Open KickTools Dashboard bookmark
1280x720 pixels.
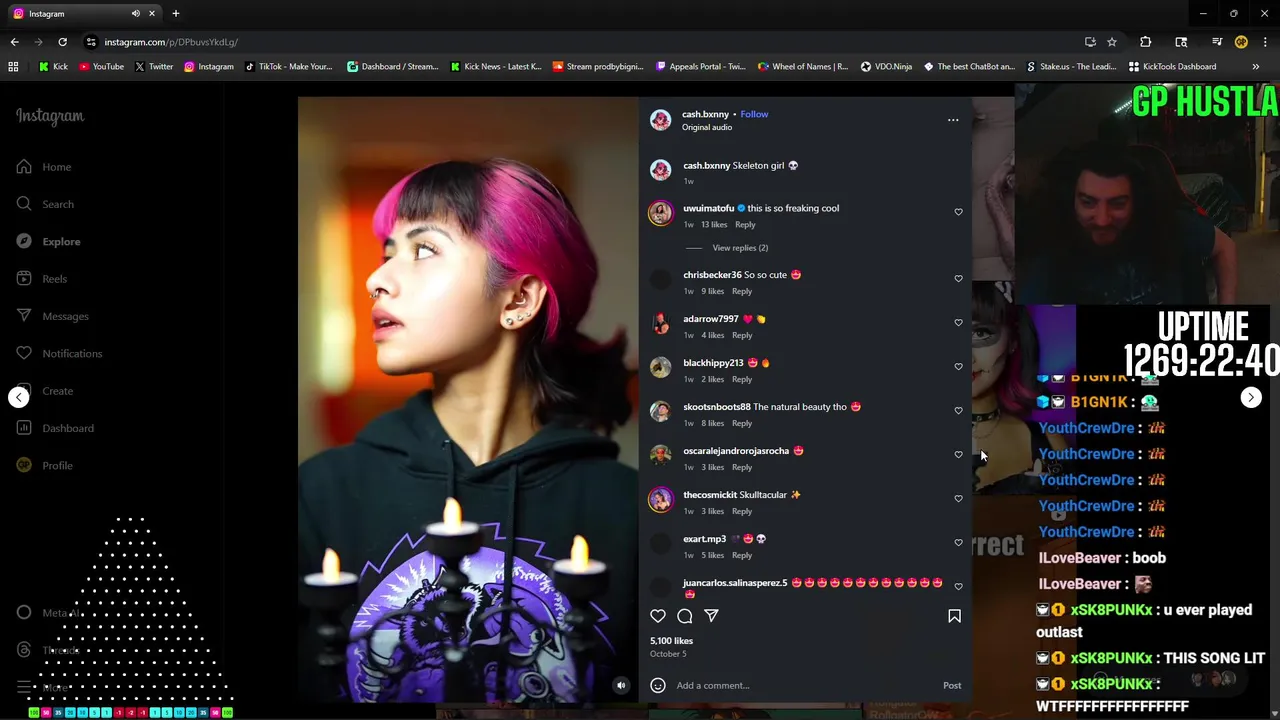pyautogui.click(x=1173, y=67)
